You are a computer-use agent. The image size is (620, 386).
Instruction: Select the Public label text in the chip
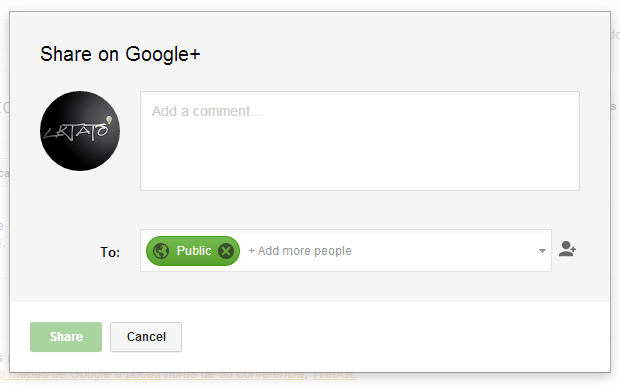pos(194,251)
